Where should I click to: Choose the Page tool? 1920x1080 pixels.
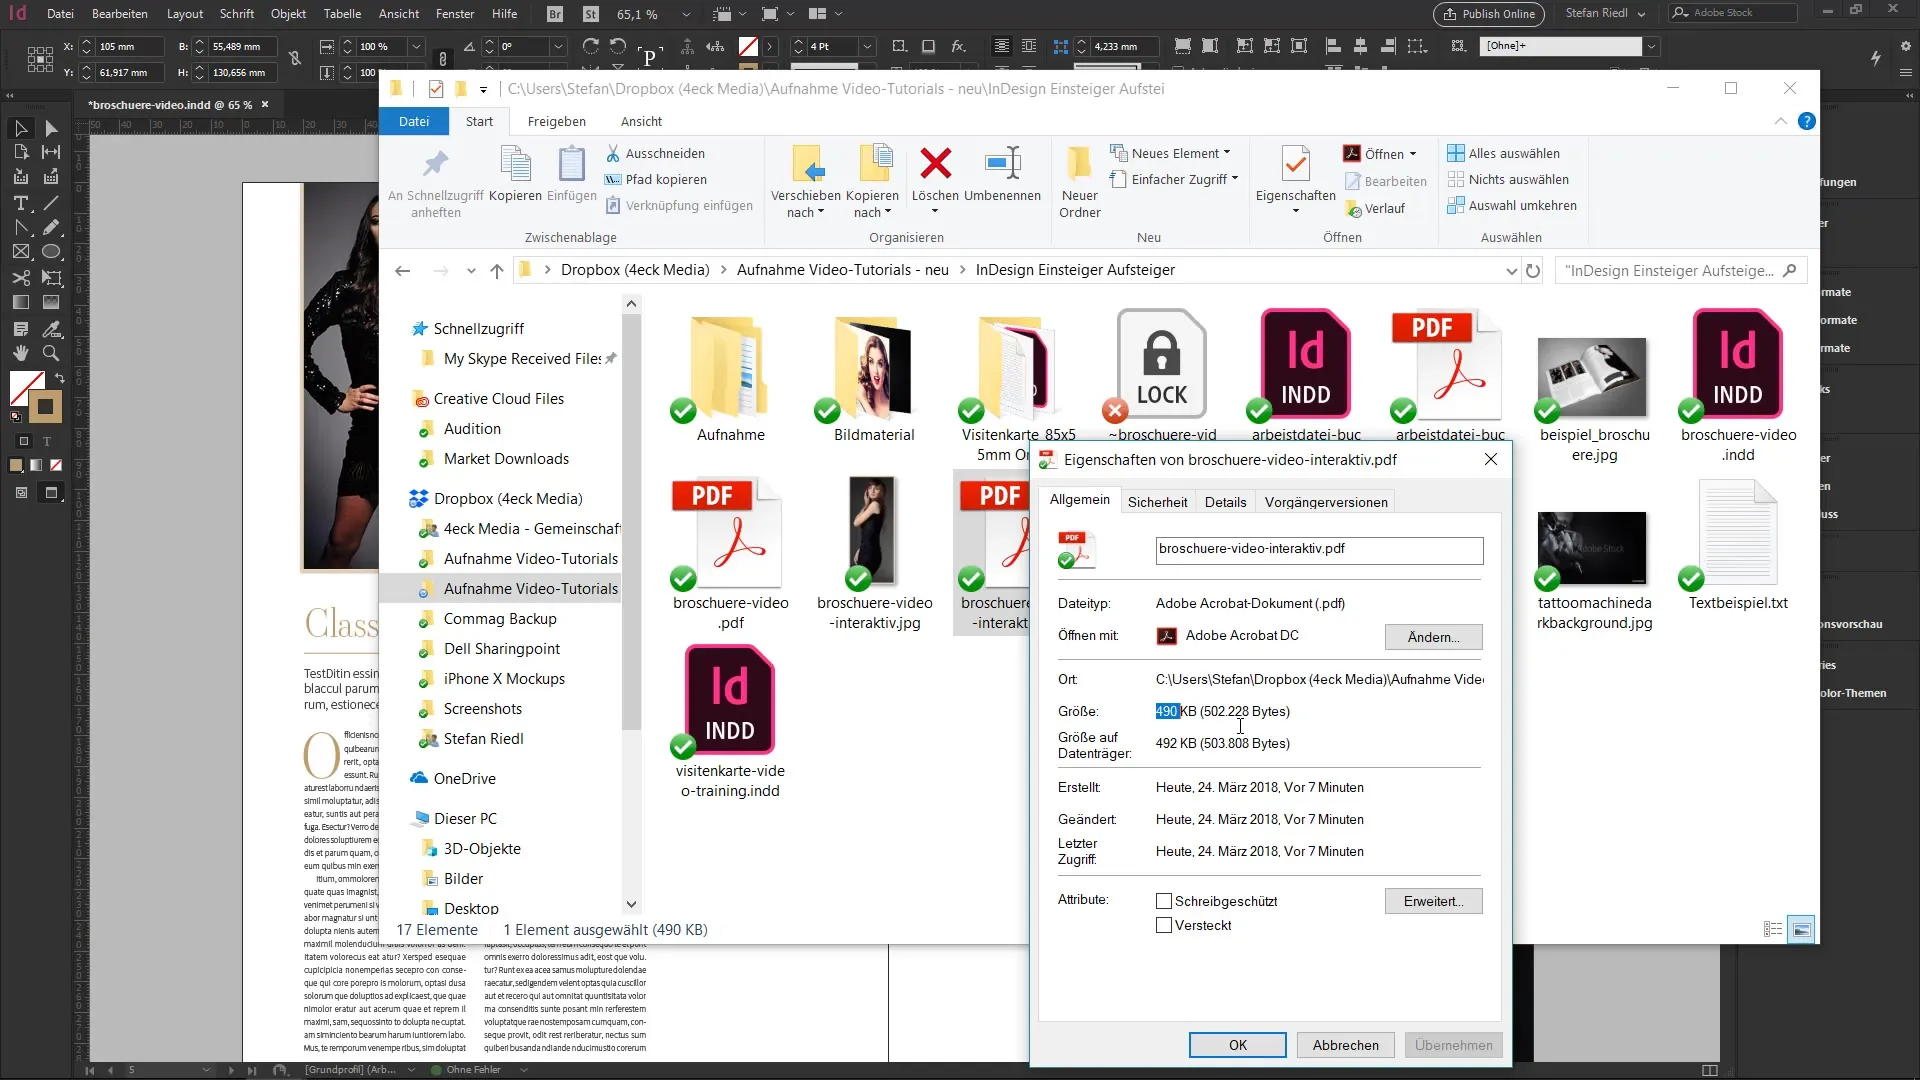[20, 152]
